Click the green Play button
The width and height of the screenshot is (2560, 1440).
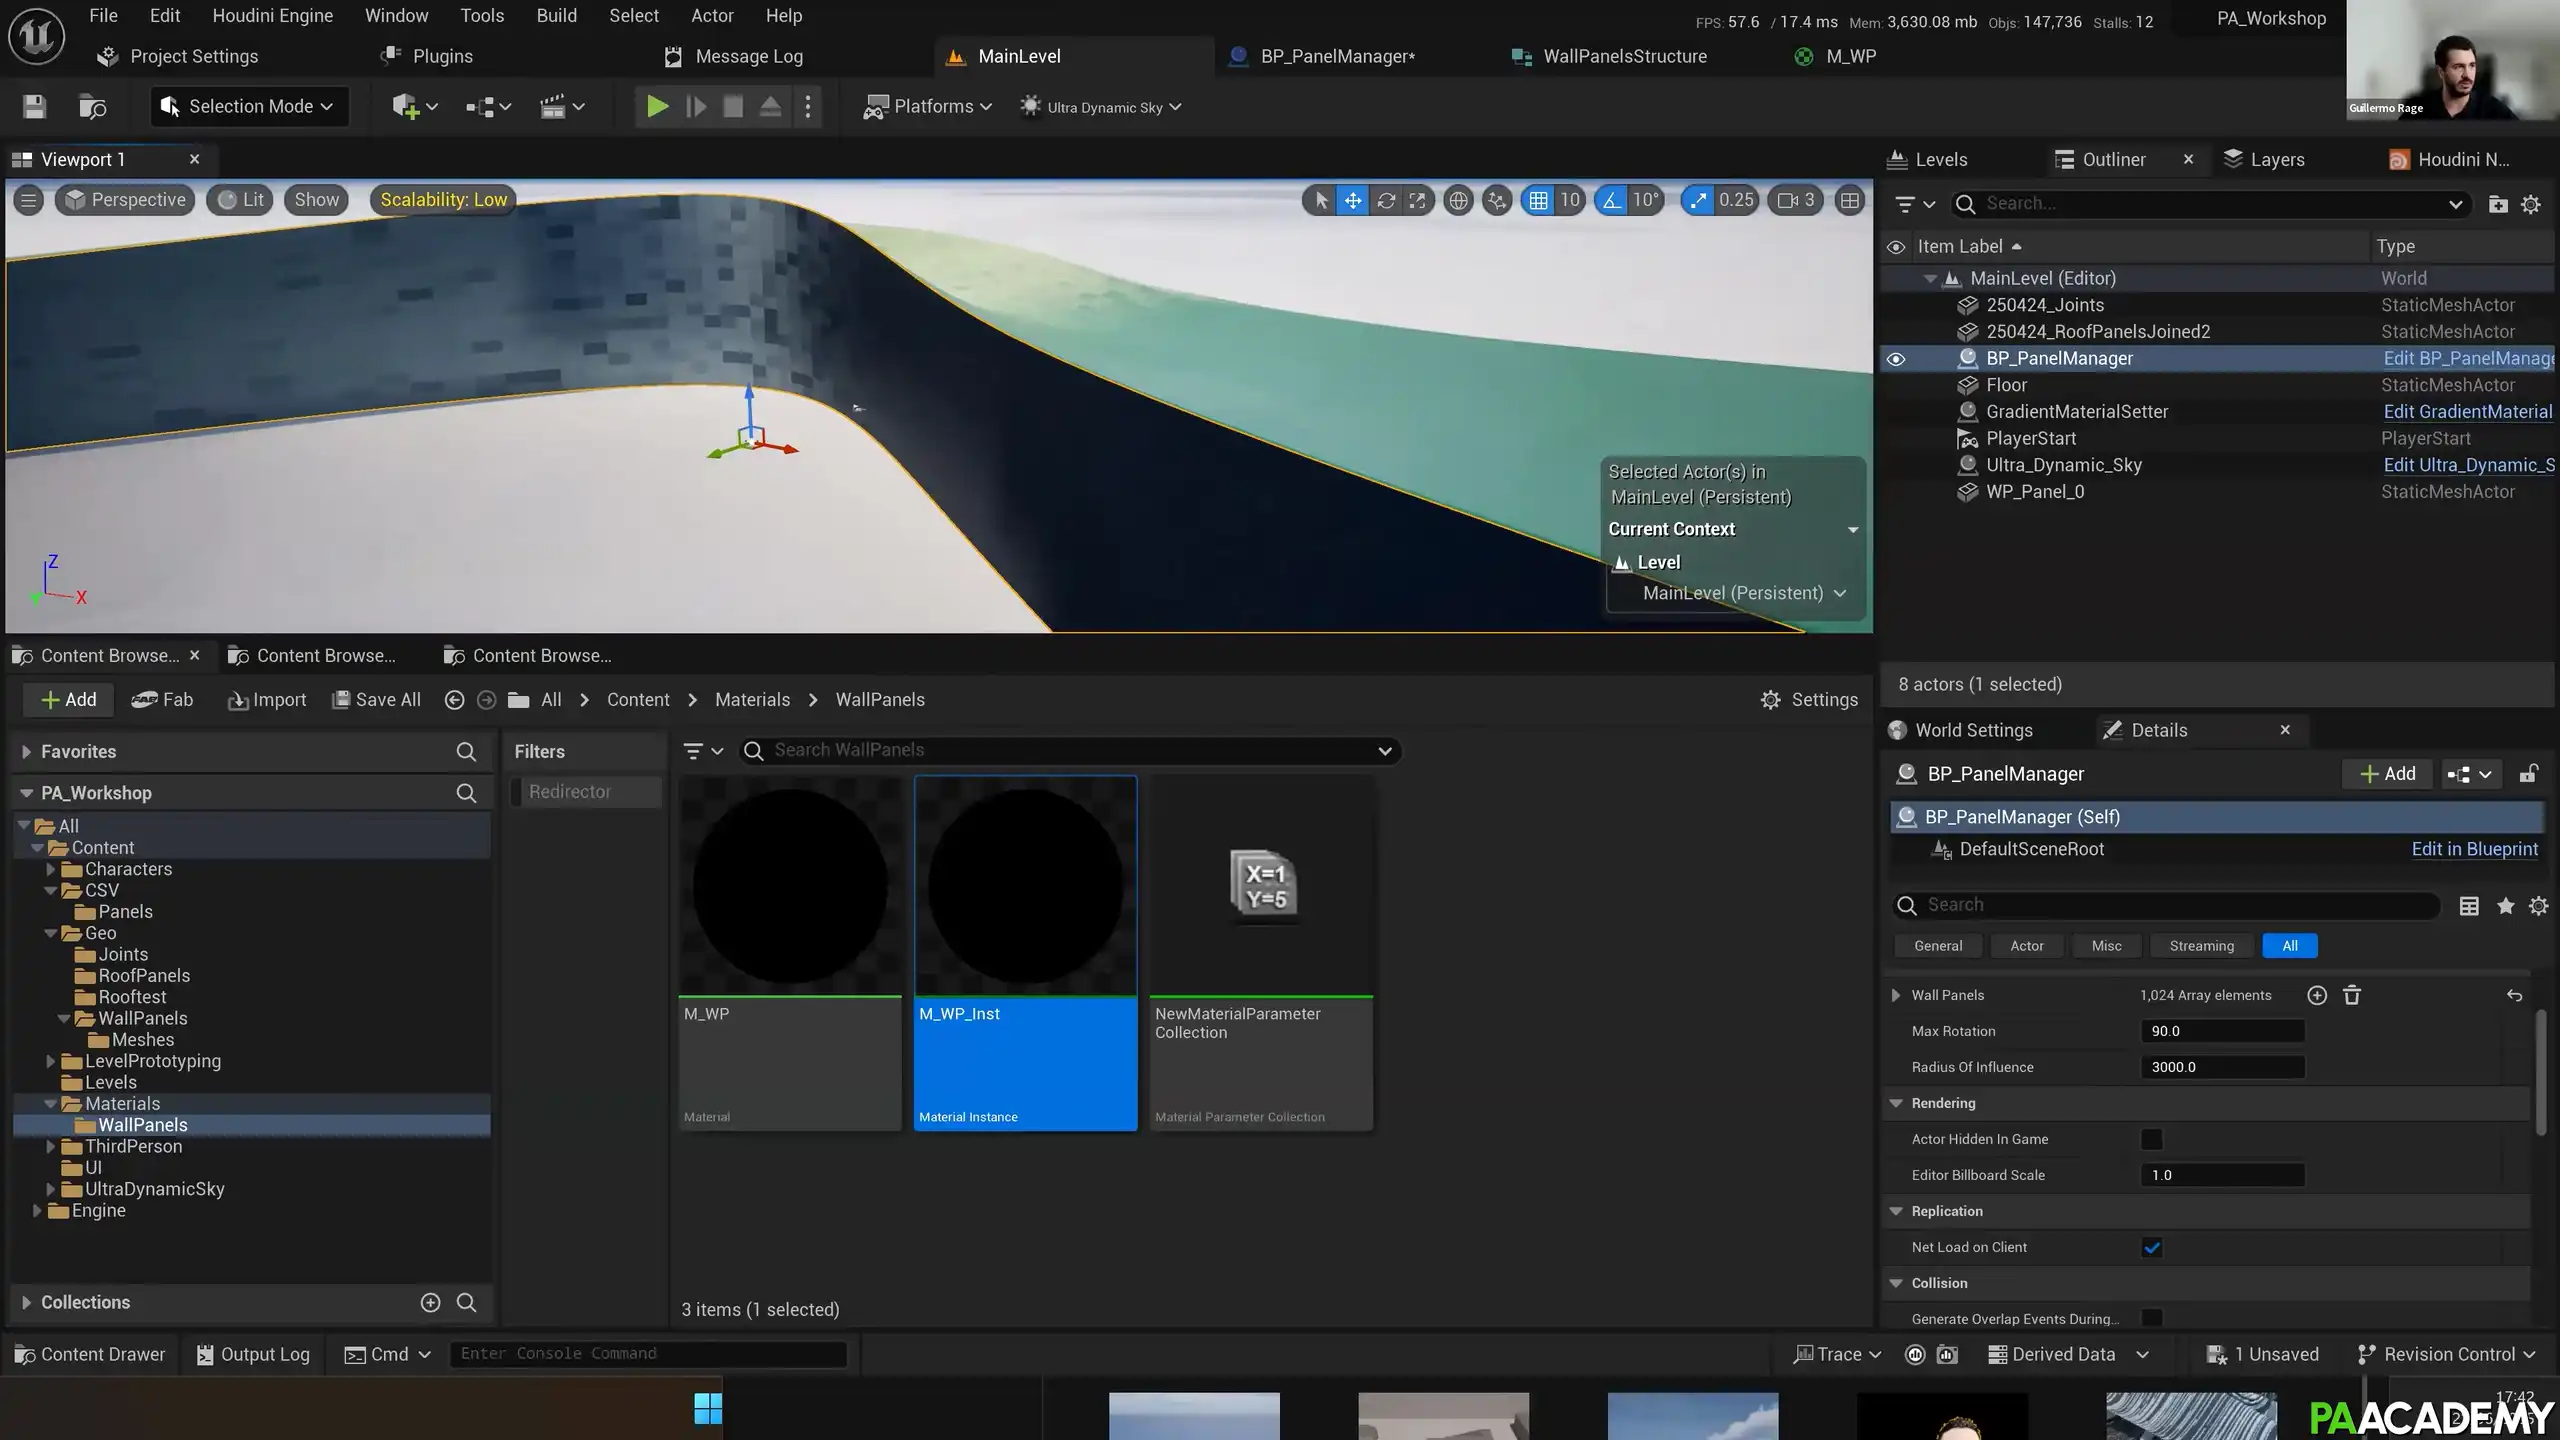(x=657, y=107)
